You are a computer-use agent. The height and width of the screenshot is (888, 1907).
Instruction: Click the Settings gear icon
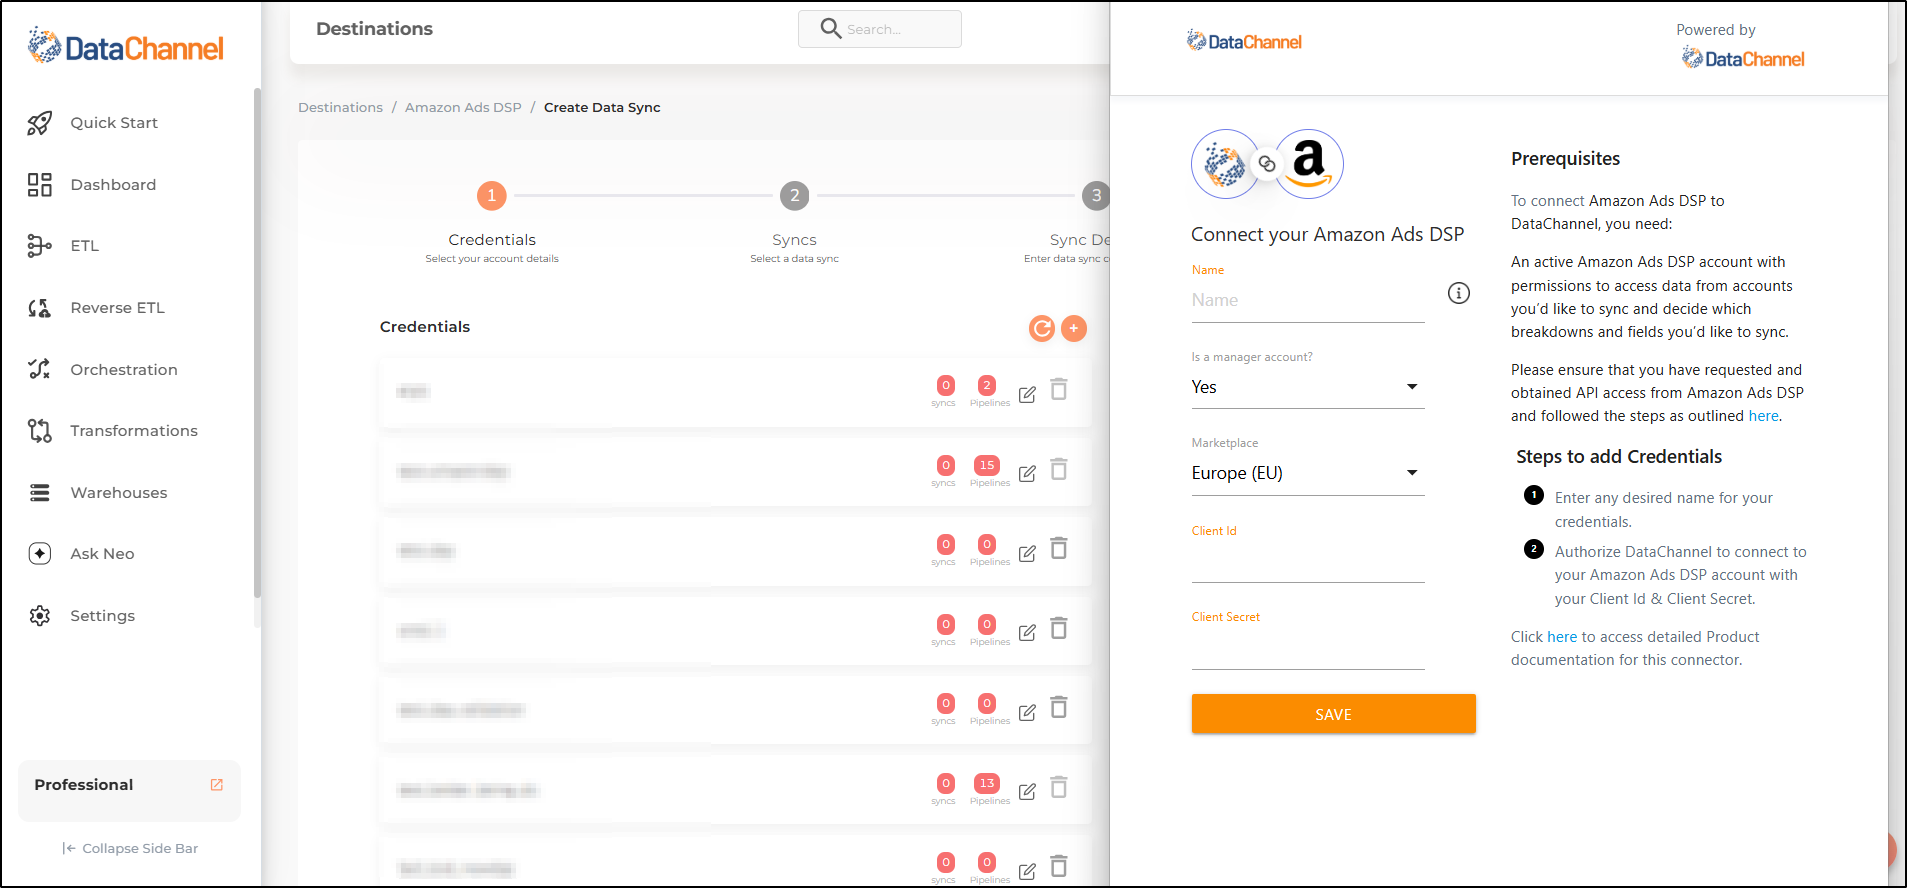tap(39, 616)
